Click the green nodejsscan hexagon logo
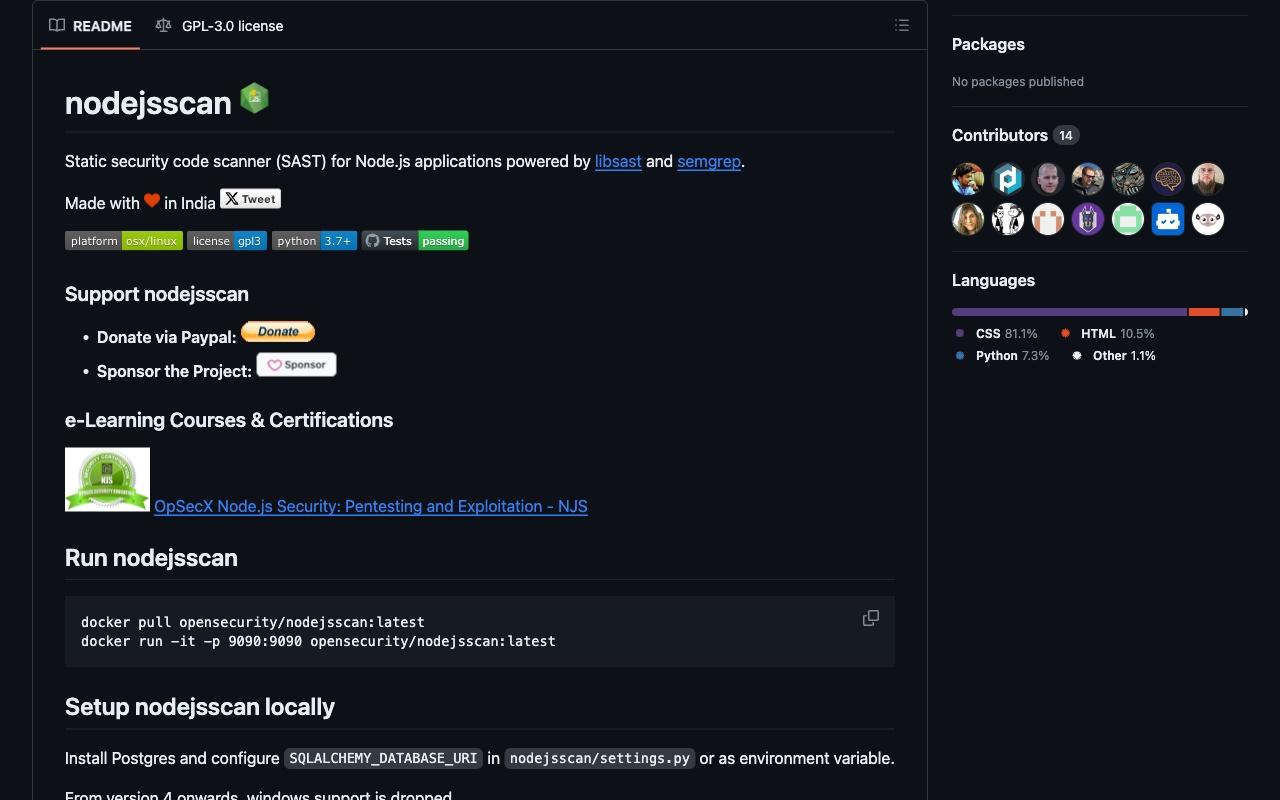Viewport: 1280px width, 800px height. coord(254,98)
